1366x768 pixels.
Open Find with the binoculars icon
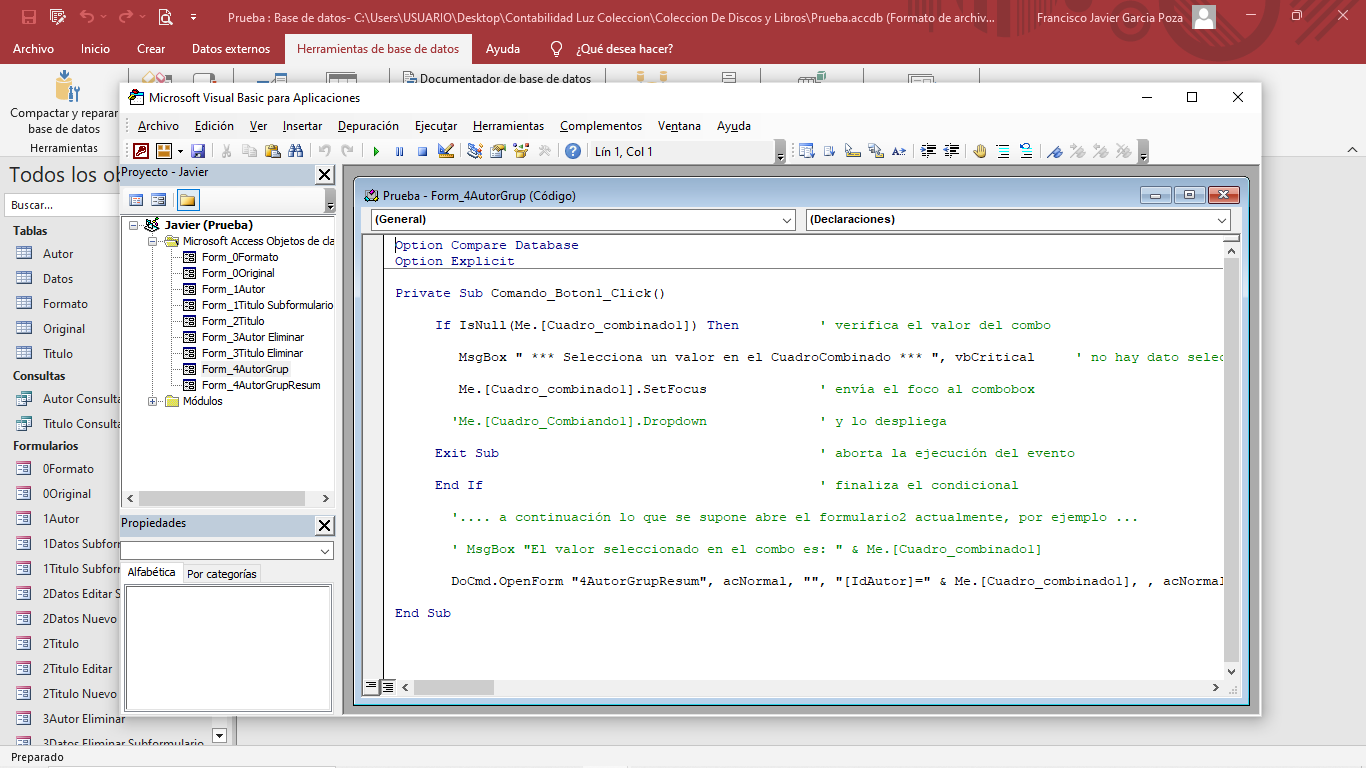[295, 151]
